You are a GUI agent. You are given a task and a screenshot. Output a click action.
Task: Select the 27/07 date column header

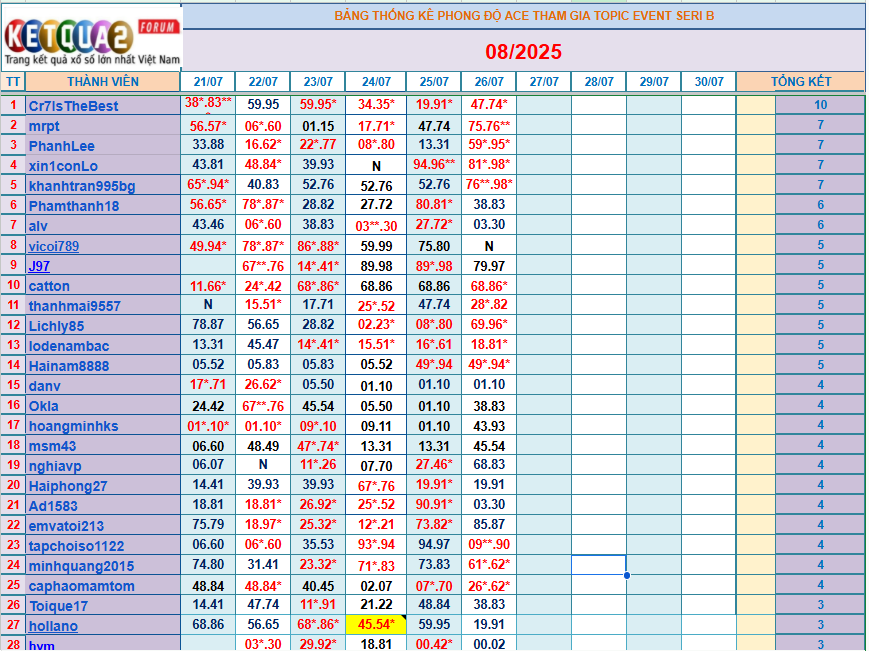coord(544,82)
